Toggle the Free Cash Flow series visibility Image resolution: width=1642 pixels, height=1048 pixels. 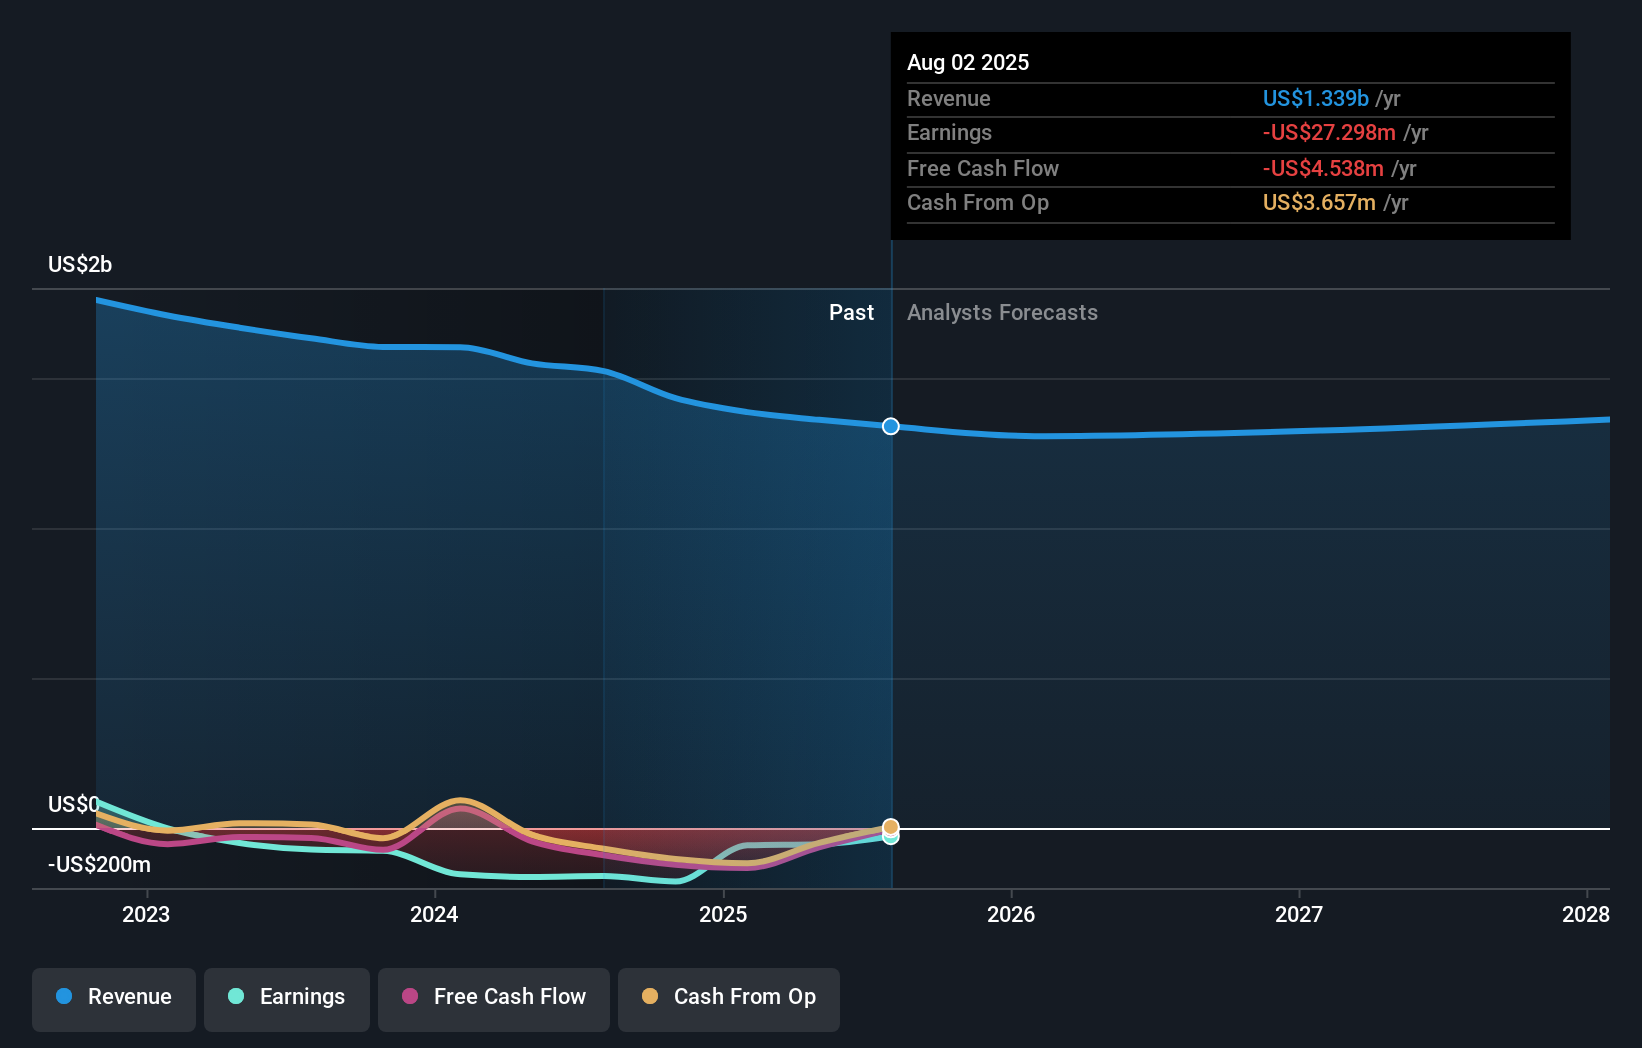click(x=493, y=998)
